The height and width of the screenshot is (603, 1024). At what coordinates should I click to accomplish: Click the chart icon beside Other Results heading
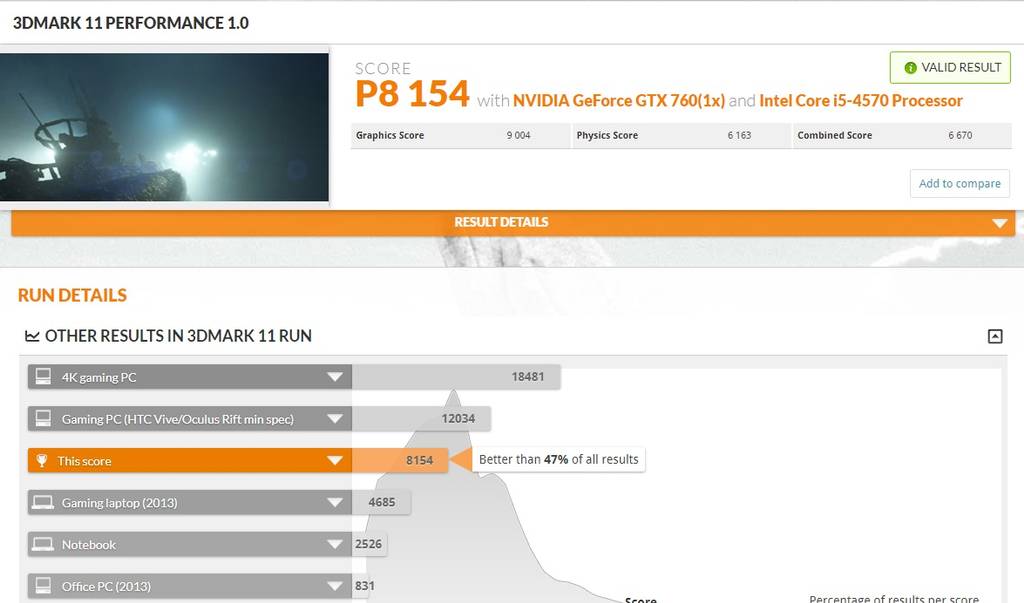tap(32, 336)
